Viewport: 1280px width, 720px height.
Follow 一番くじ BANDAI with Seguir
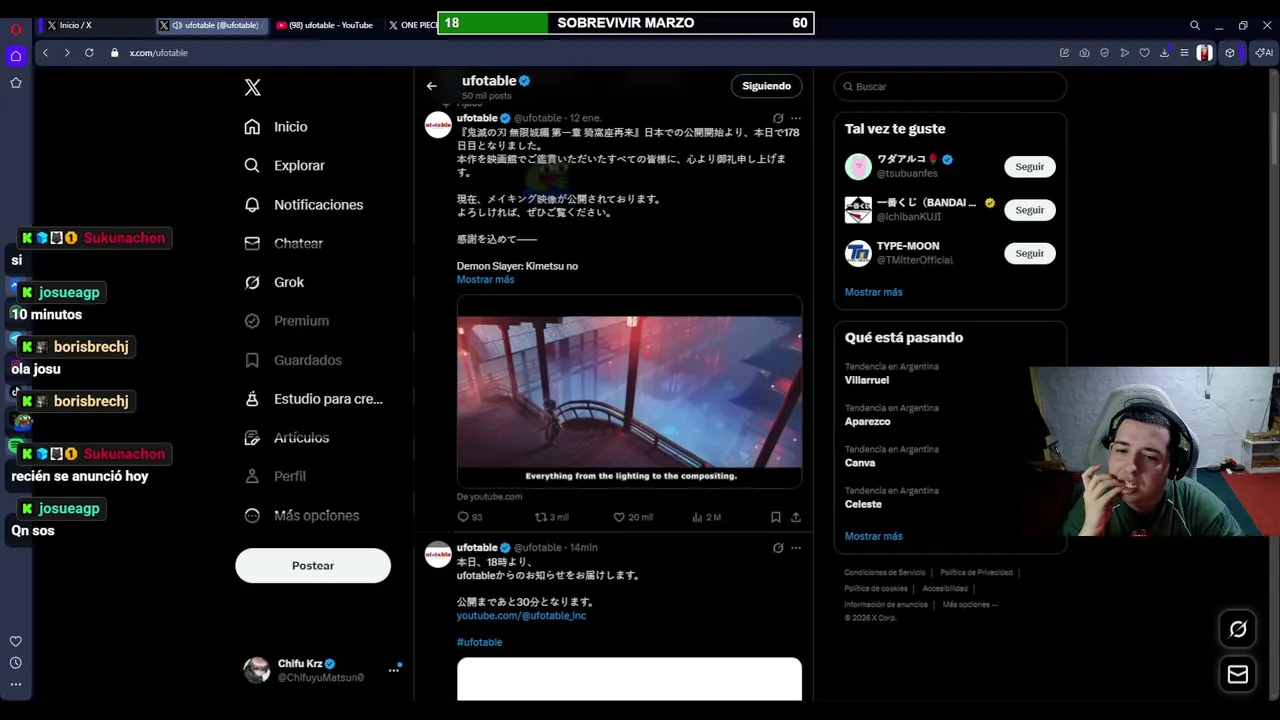pyautogui.click(x=1030, y=210)
